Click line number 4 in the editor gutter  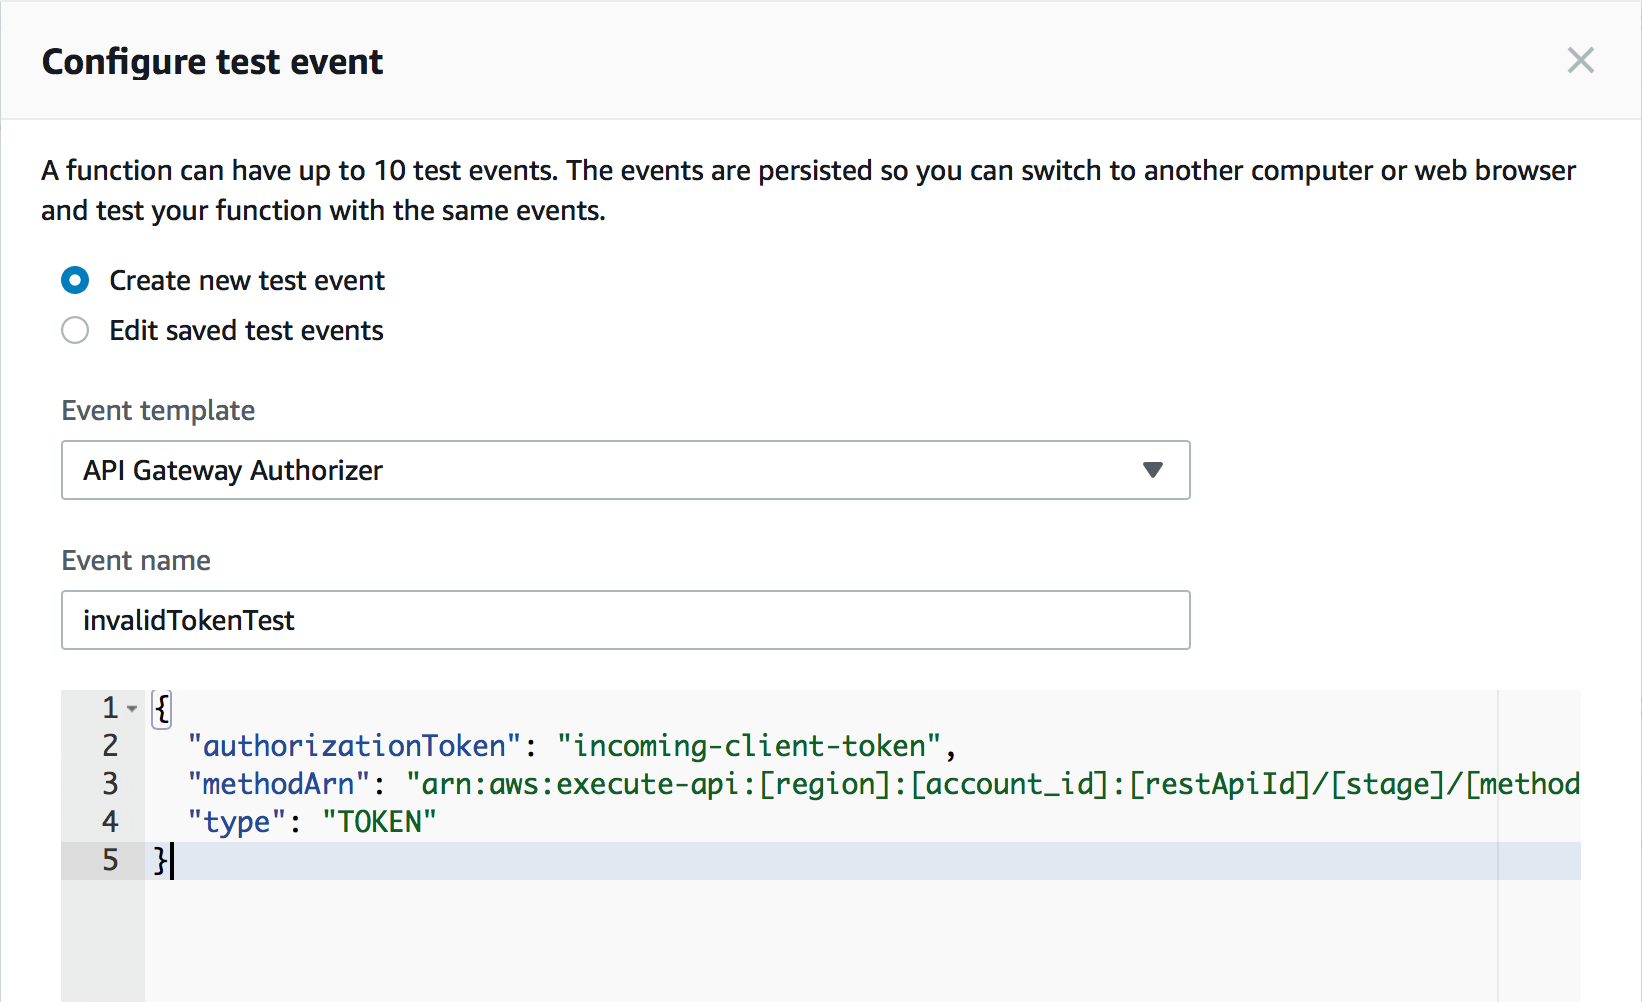(x=110, y=822)
